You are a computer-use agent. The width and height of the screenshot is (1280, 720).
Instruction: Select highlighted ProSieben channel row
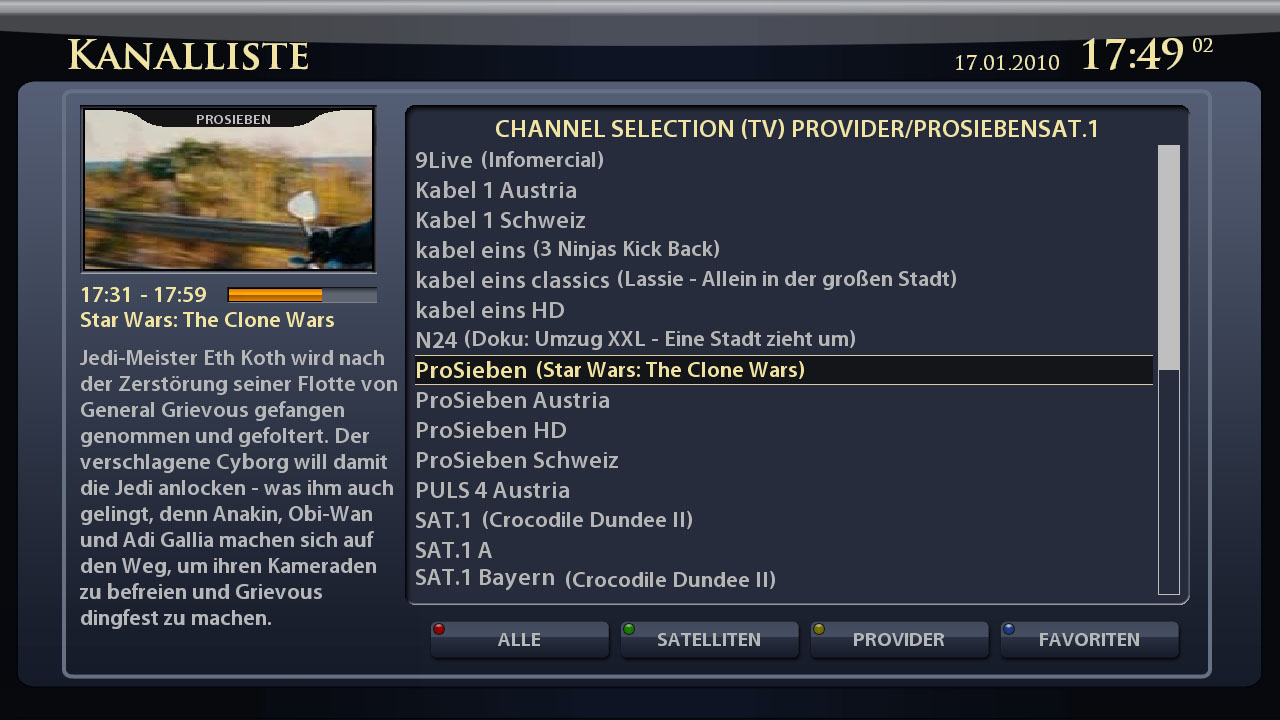click(x=784, y=370)
